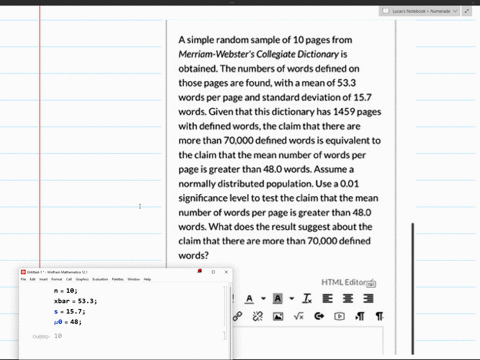
Task: Click the clear formatting icon
Action: [307, 298]
